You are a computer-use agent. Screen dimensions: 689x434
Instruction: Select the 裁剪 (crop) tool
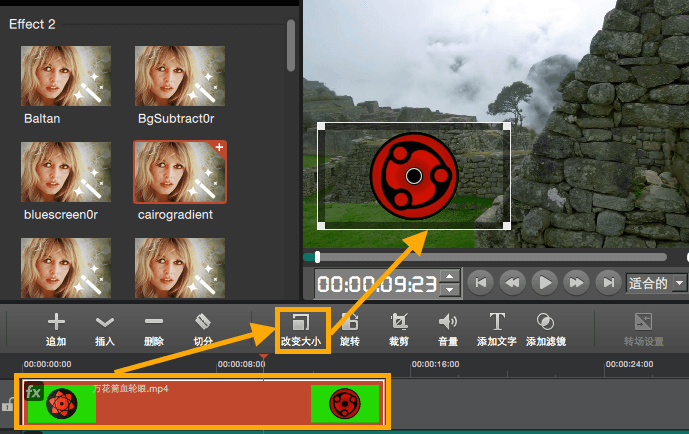click(x=399, y=322)
